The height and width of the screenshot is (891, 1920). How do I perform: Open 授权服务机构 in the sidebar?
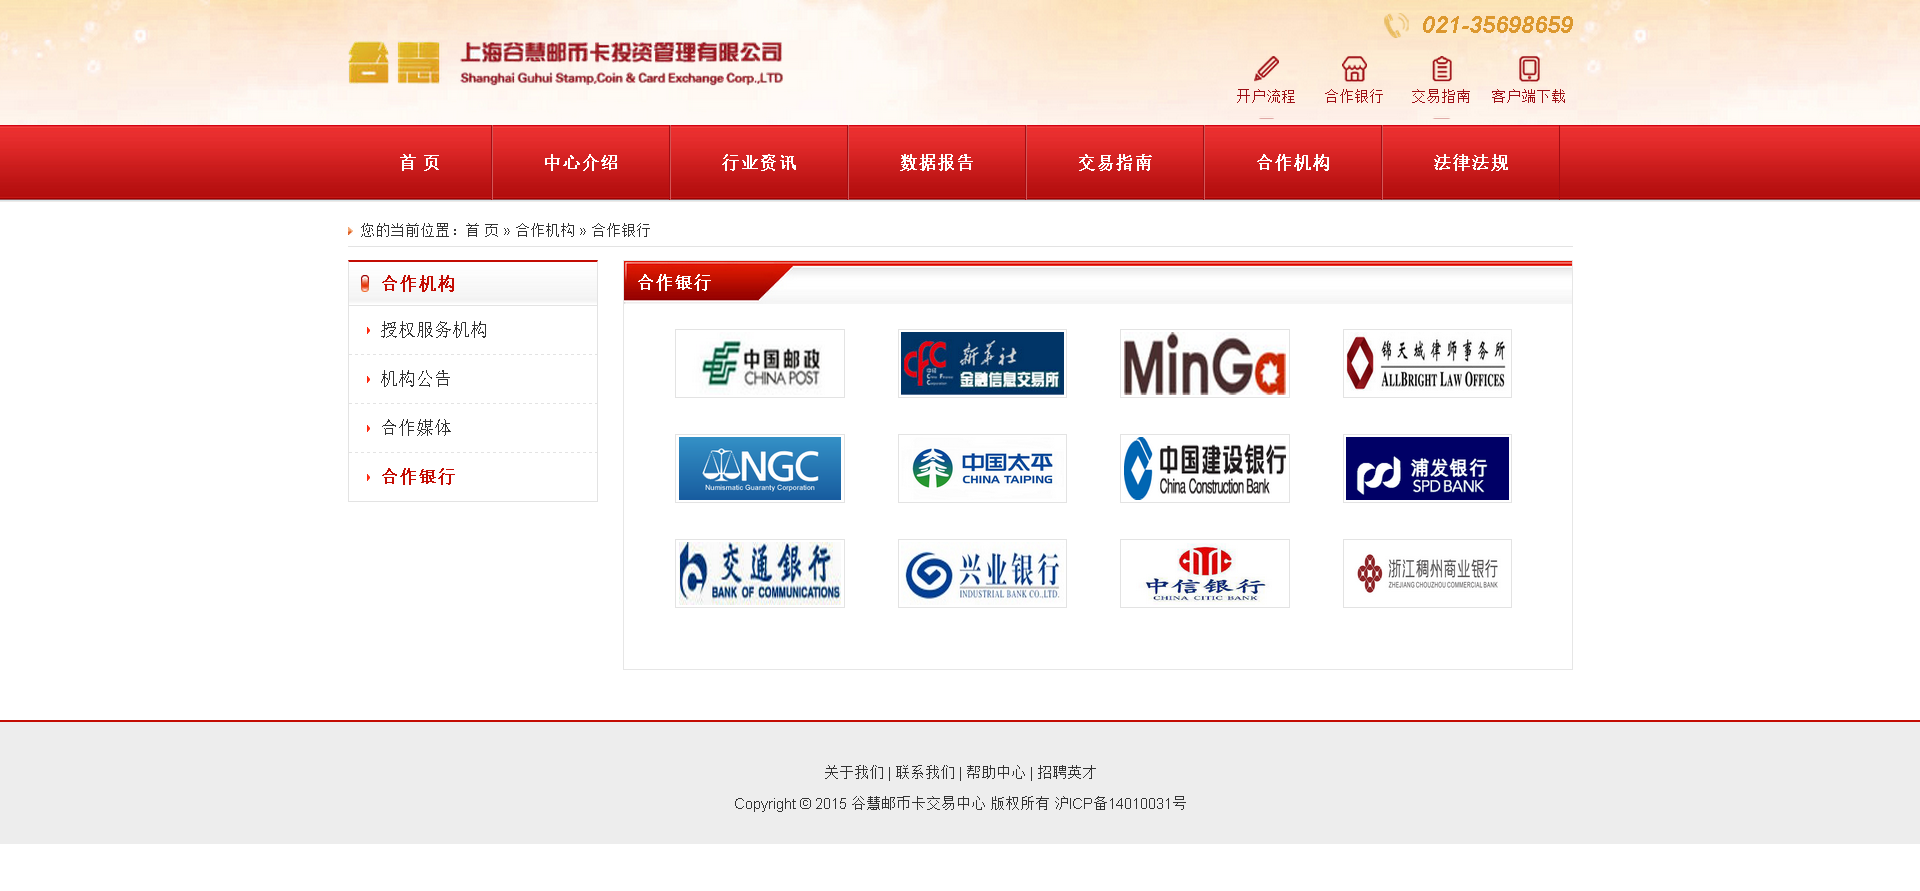(x=434, y=330)
